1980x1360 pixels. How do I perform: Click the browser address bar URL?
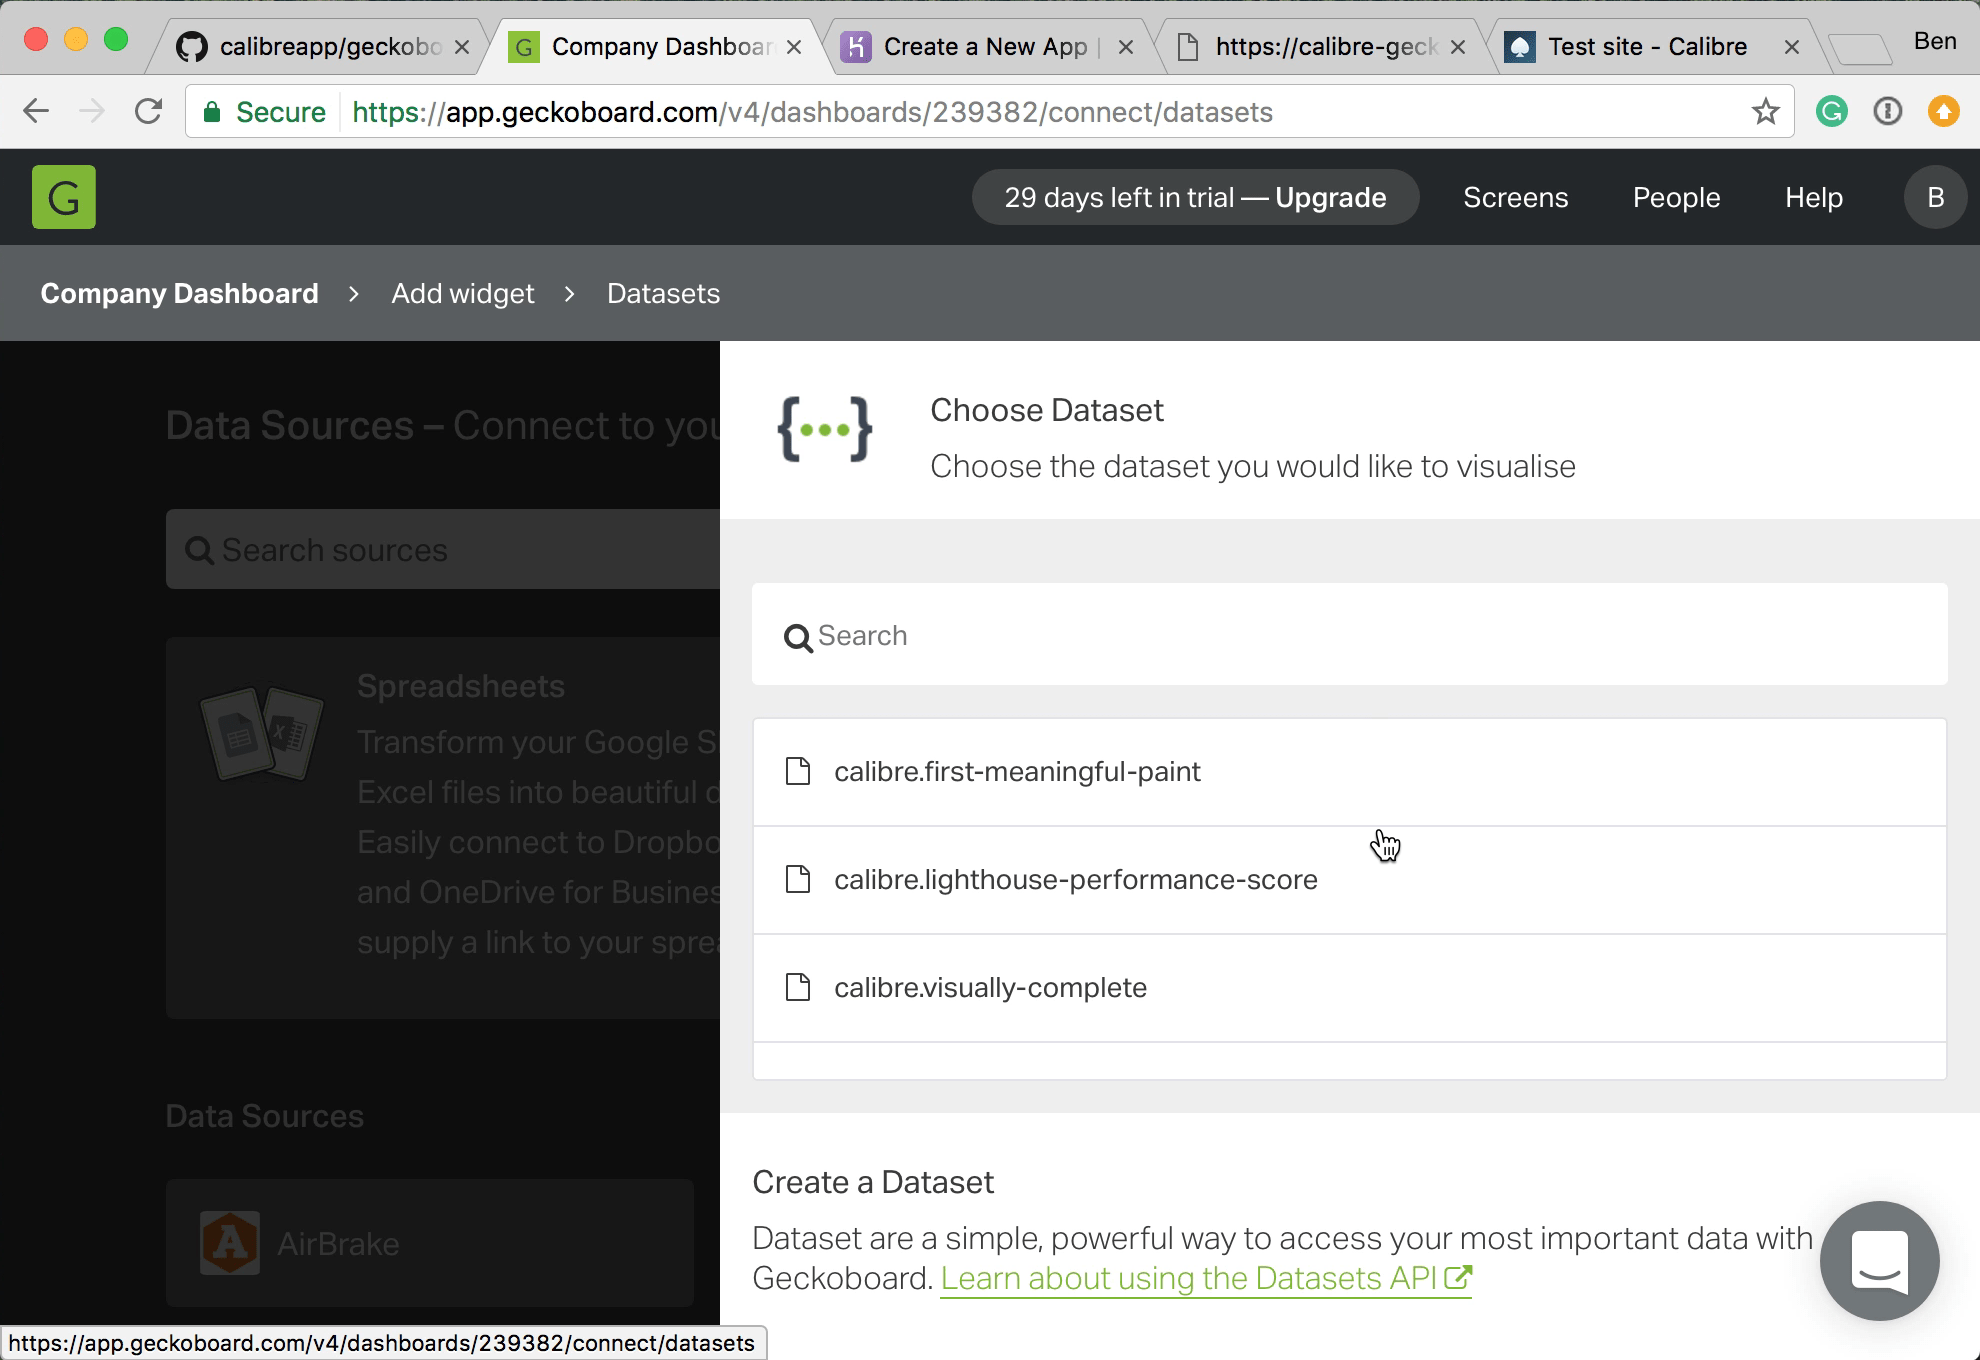click(812, 111)
